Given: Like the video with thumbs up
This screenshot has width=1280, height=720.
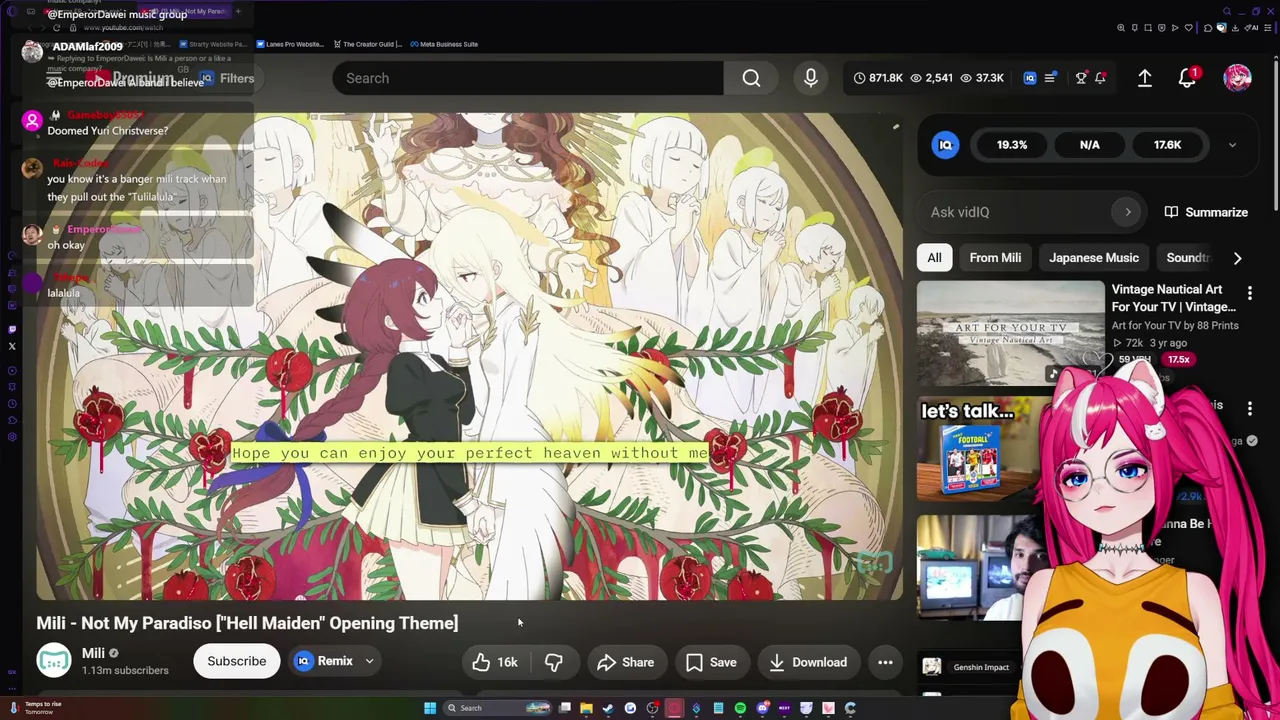Looking at the screenshot, I should 495,662.
